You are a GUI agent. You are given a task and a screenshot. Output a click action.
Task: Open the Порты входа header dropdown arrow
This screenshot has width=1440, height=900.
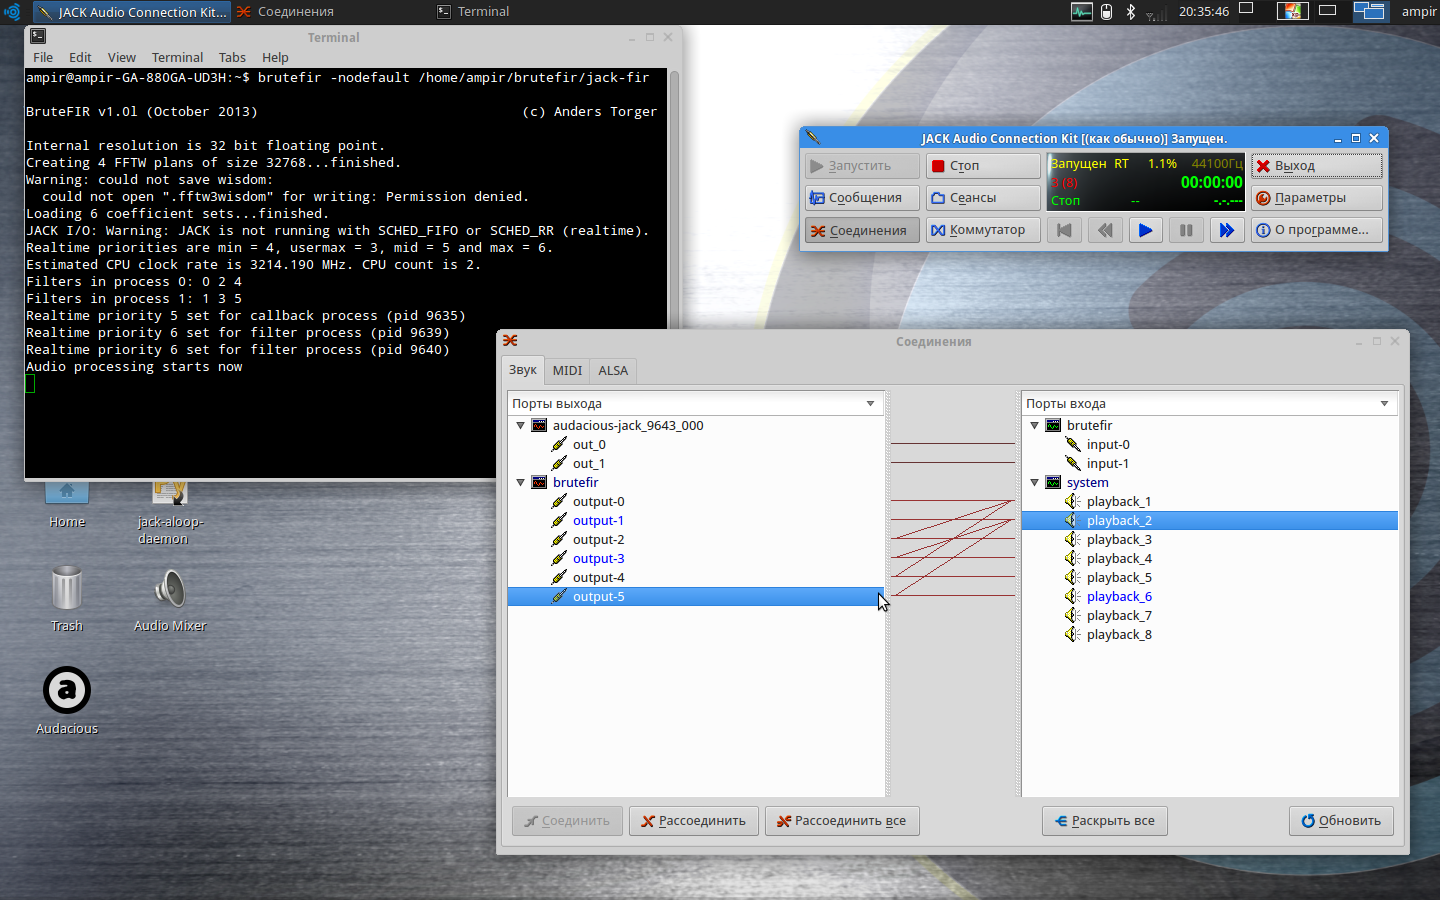[1384, 404]
